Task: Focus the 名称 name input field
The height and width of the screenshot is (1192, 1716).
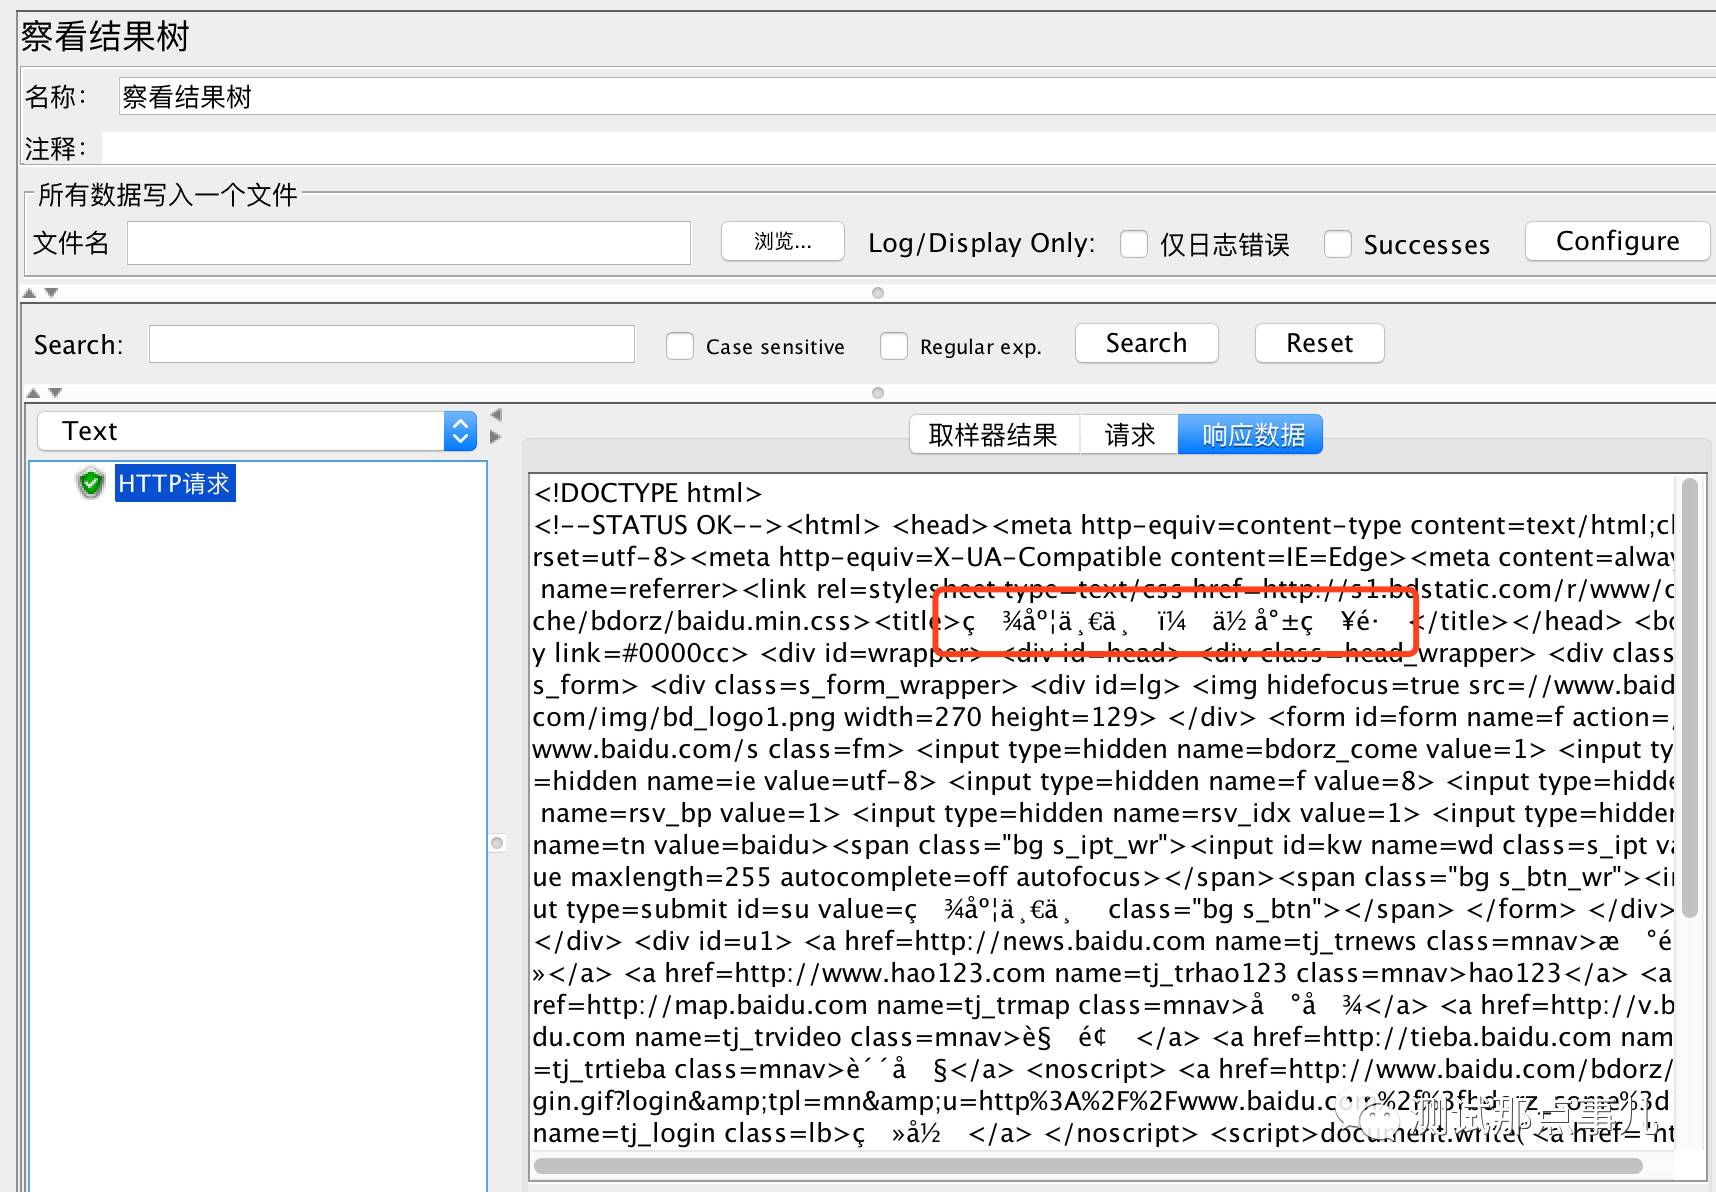Action: tap(917, 97)
